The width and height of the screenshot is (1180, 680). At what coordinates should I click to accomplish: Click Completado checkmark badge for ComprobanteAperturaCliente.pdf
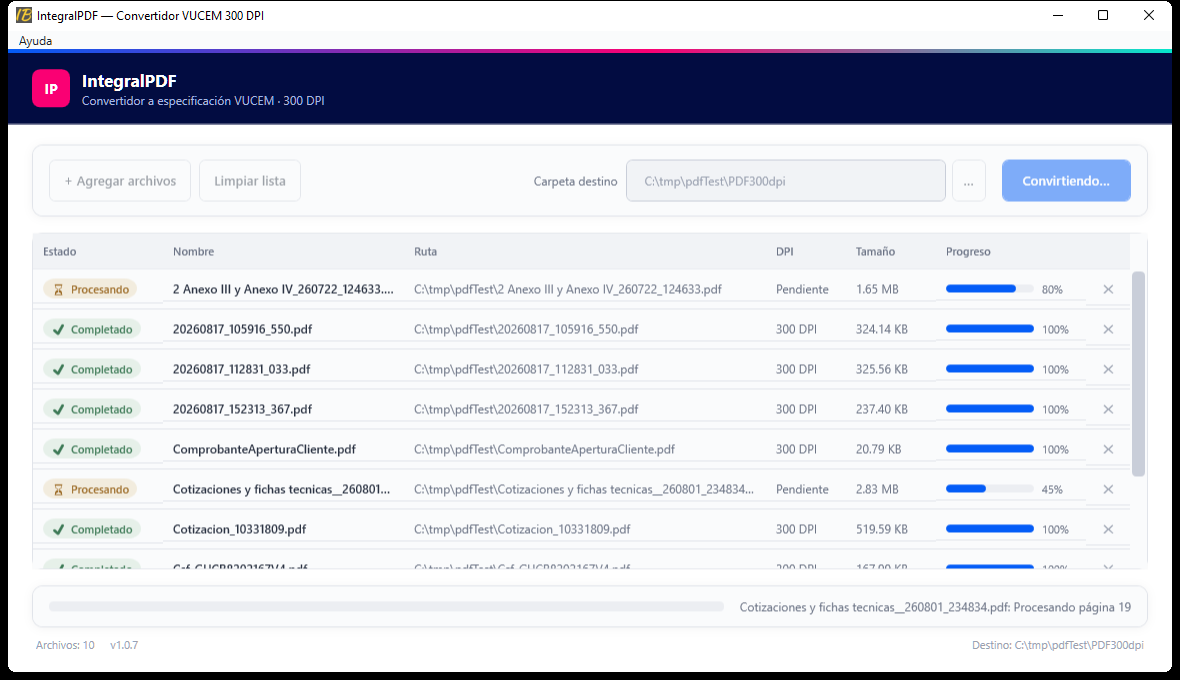pyautogui.click(x=92, y=449)
